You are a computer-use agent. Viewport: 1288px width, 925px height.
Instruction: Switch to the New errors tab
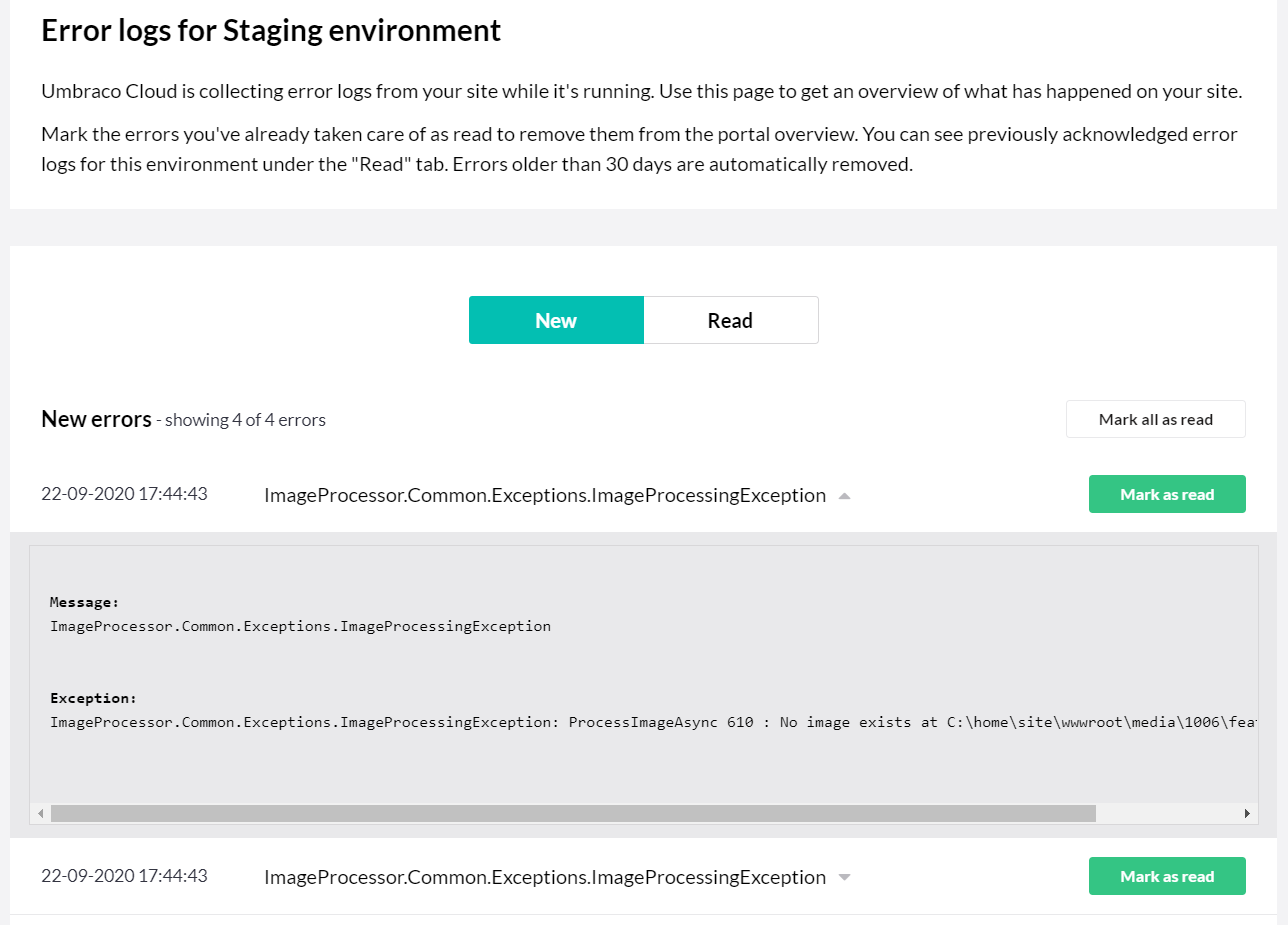tap(556, 320)
